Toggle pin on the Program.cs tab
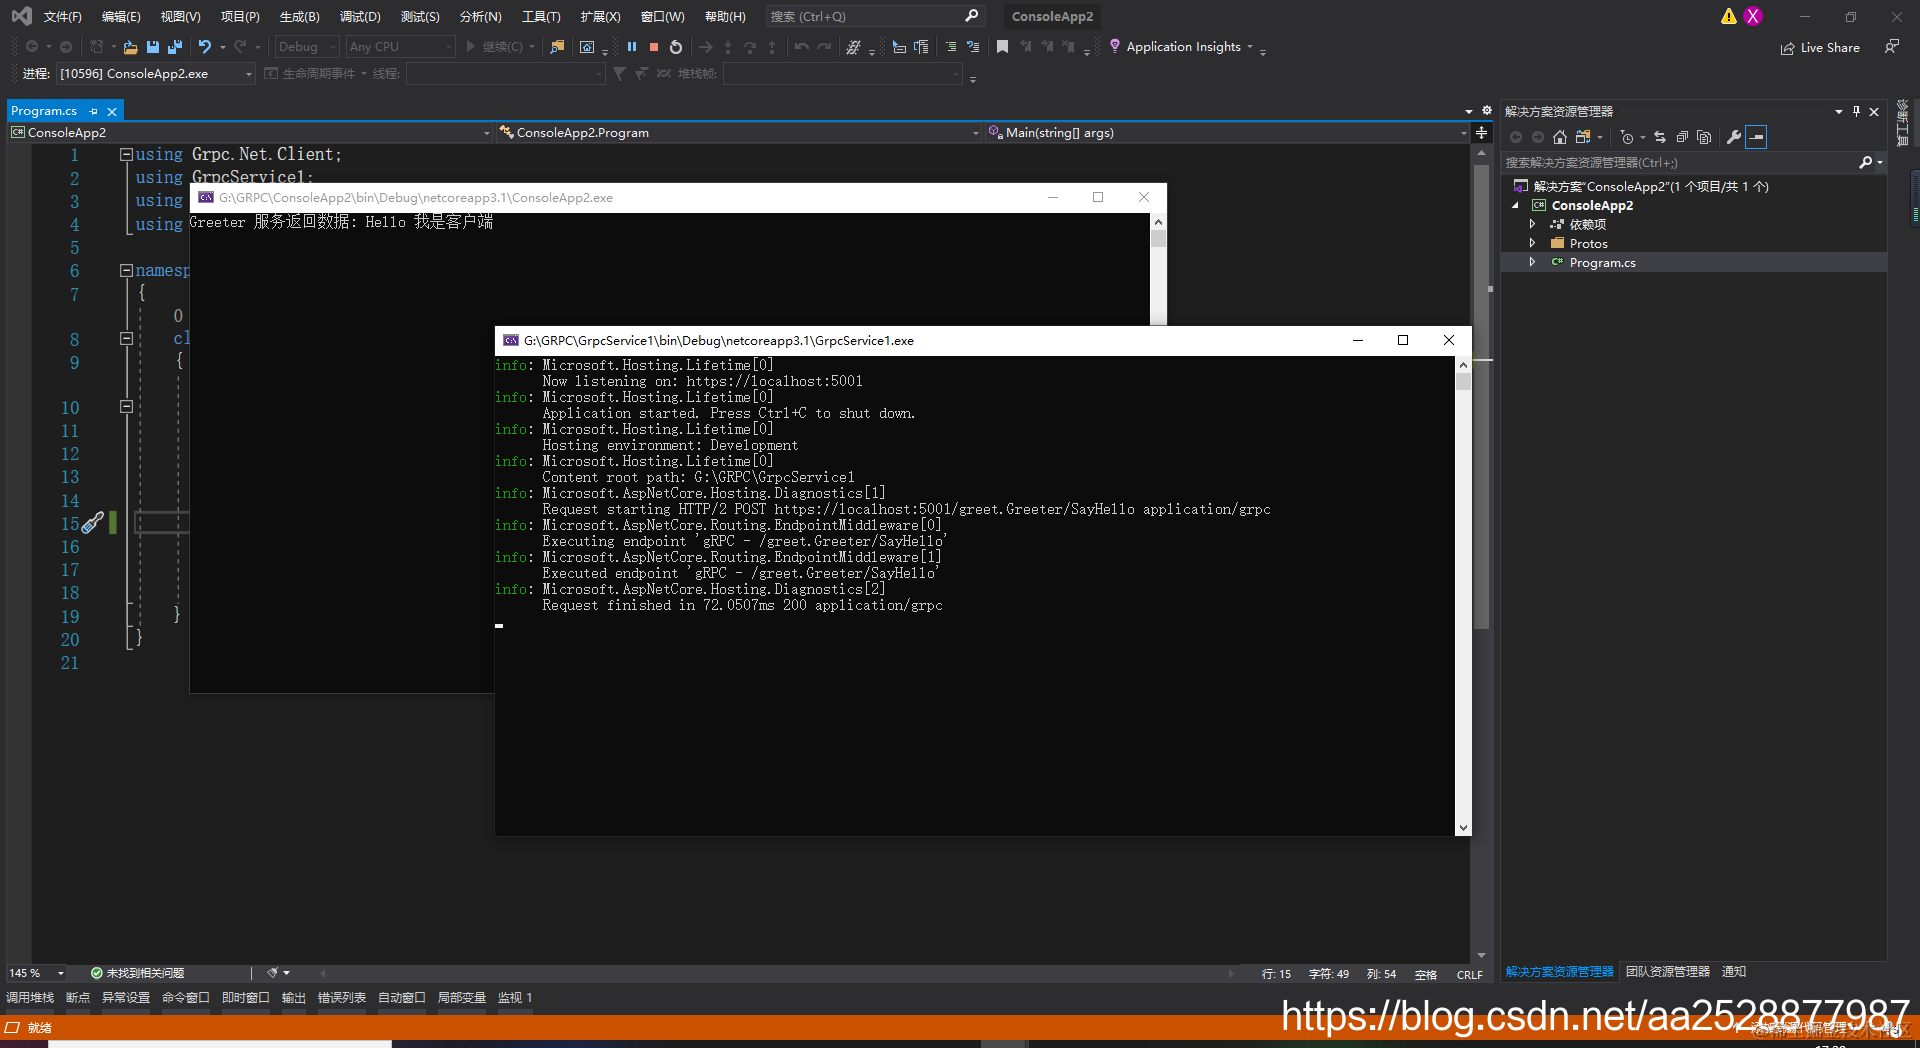The image size is (1920, 1048). (94, 111)
